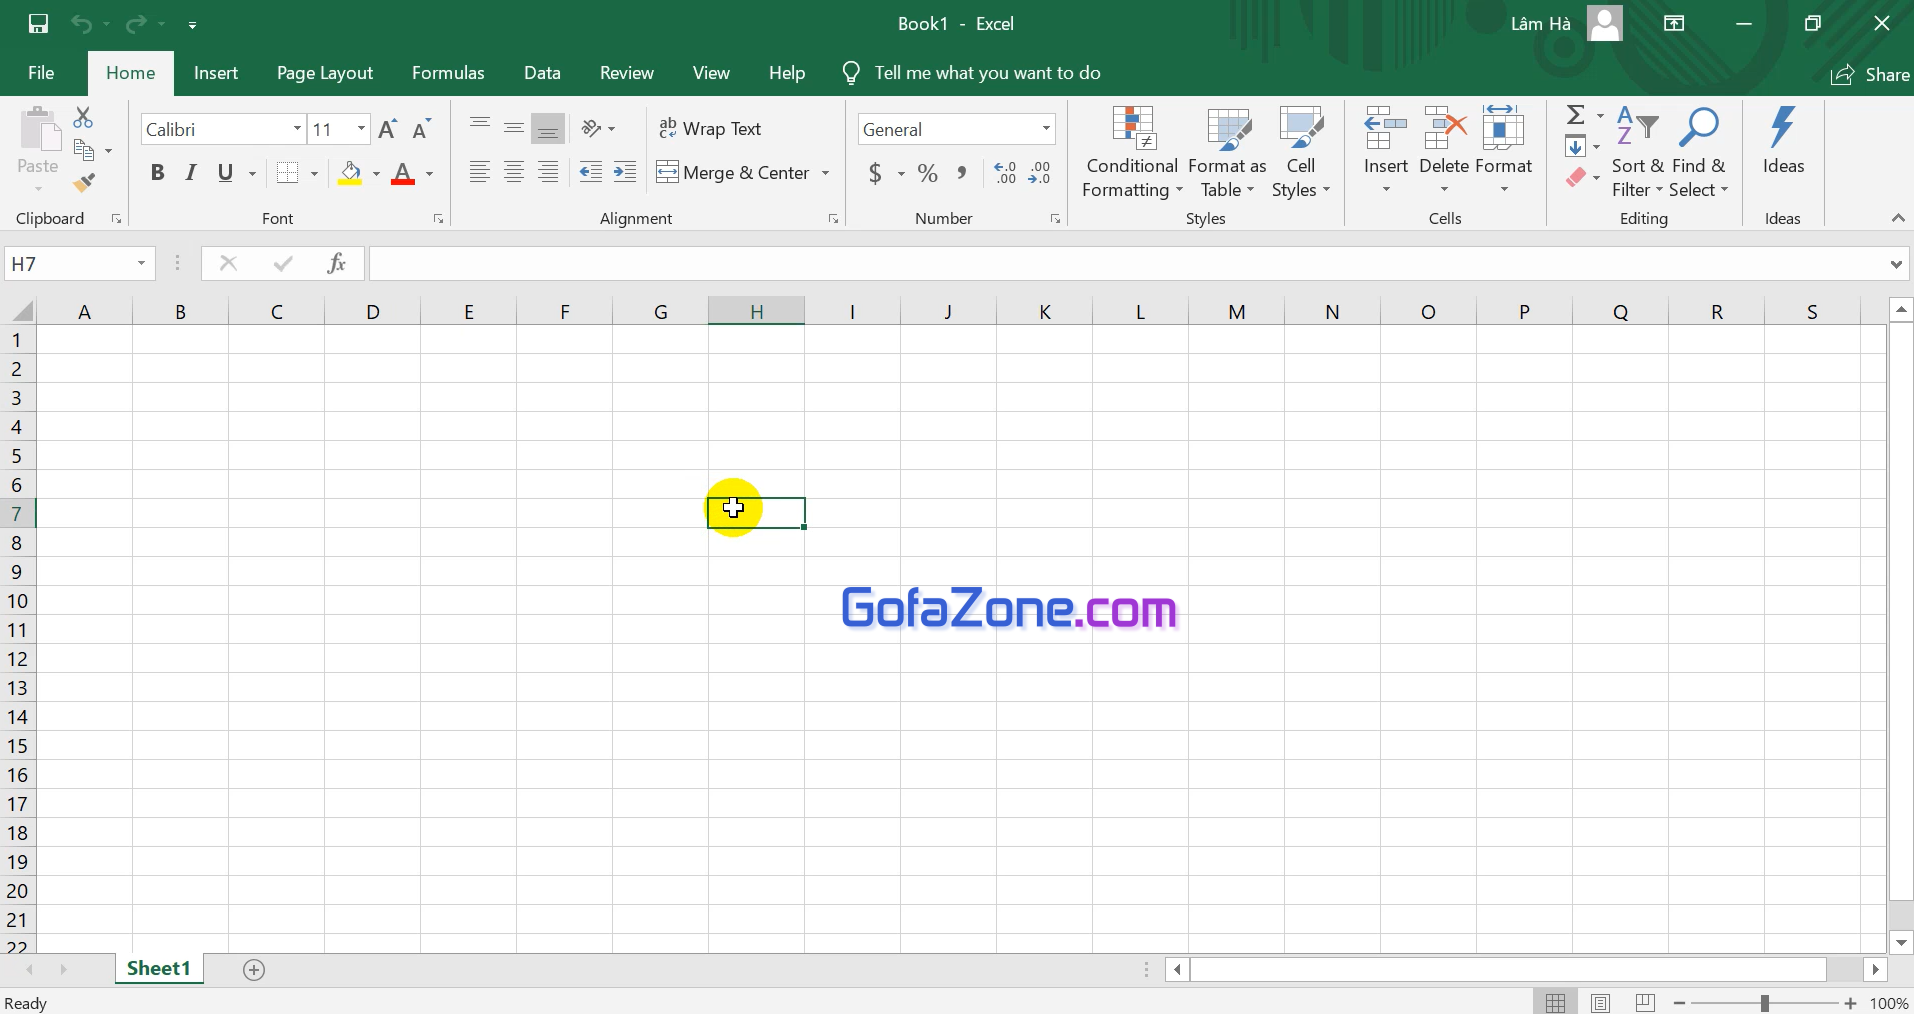
Task: Click Increase Indent icon
Action: coord(625,173)
